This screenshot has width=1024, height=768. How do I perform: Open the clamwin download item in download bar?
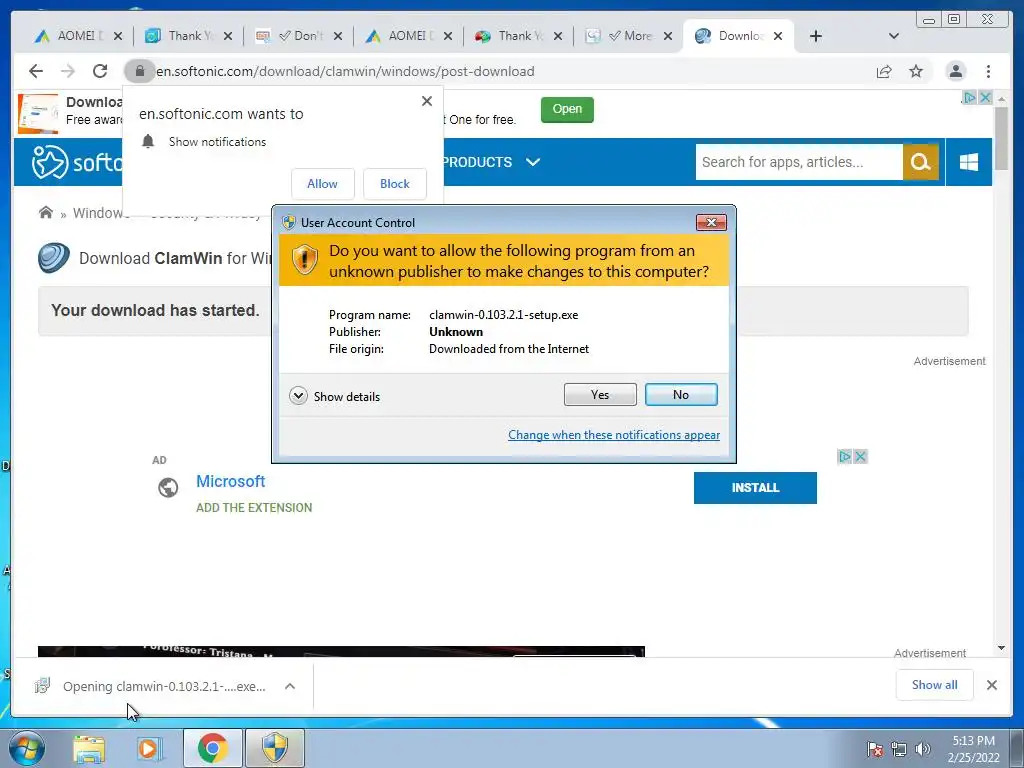150,686
